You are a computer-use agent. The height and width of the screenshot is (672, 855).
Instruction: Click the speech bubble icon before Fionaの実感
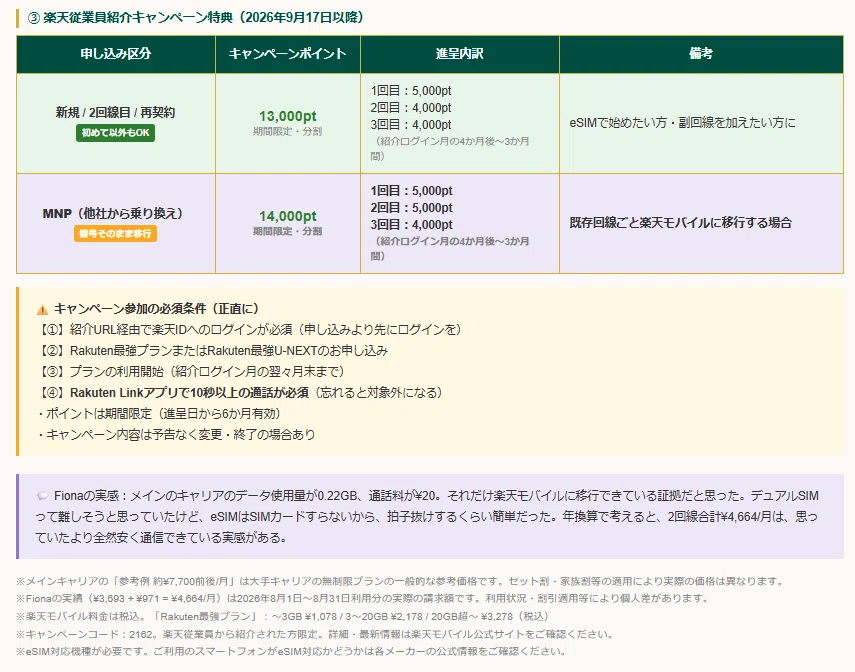click(42, 496)
